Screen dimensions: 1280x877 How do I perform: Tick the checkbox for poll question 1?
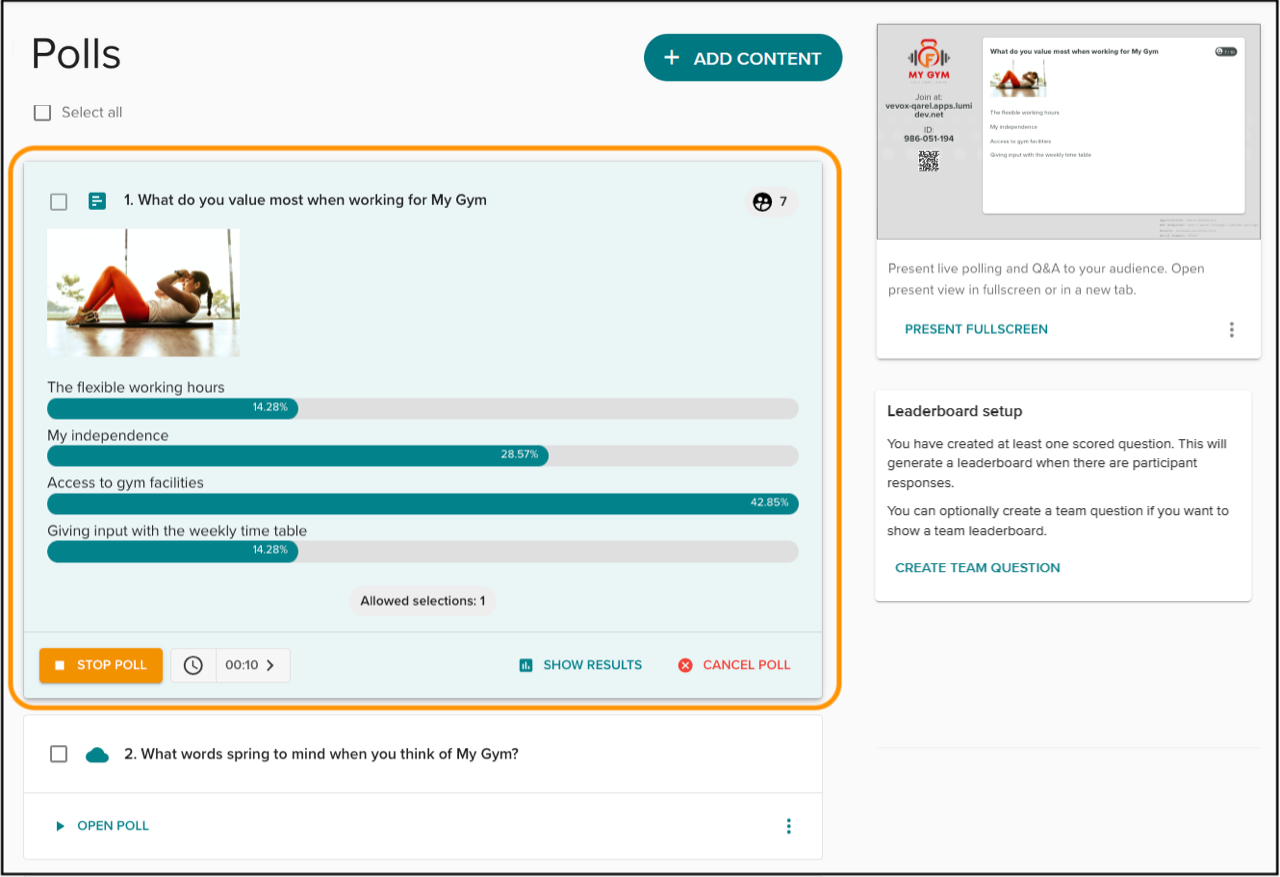pos(59,202)
